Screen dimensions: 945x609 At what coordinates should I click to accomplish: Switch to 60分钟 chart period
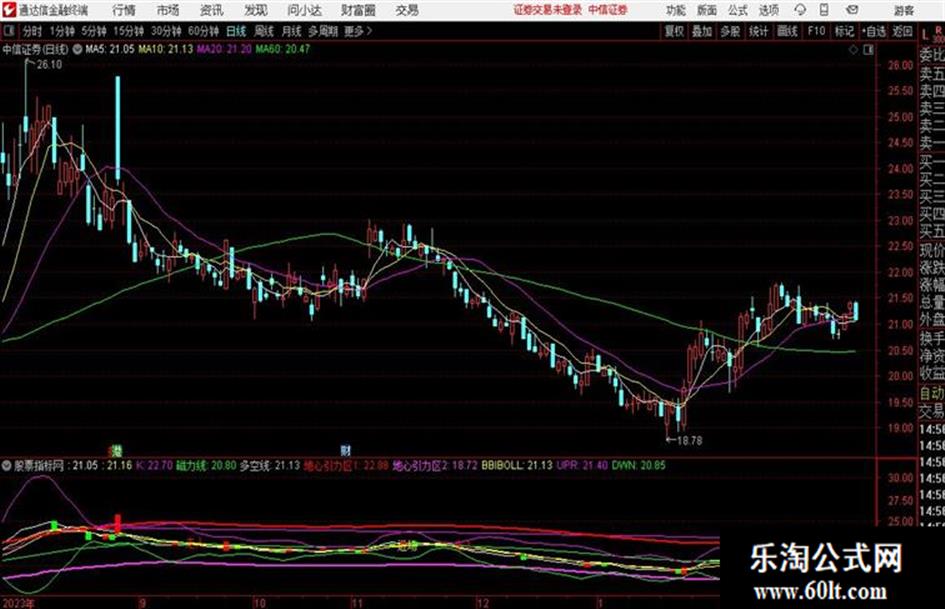click(204, 31)
